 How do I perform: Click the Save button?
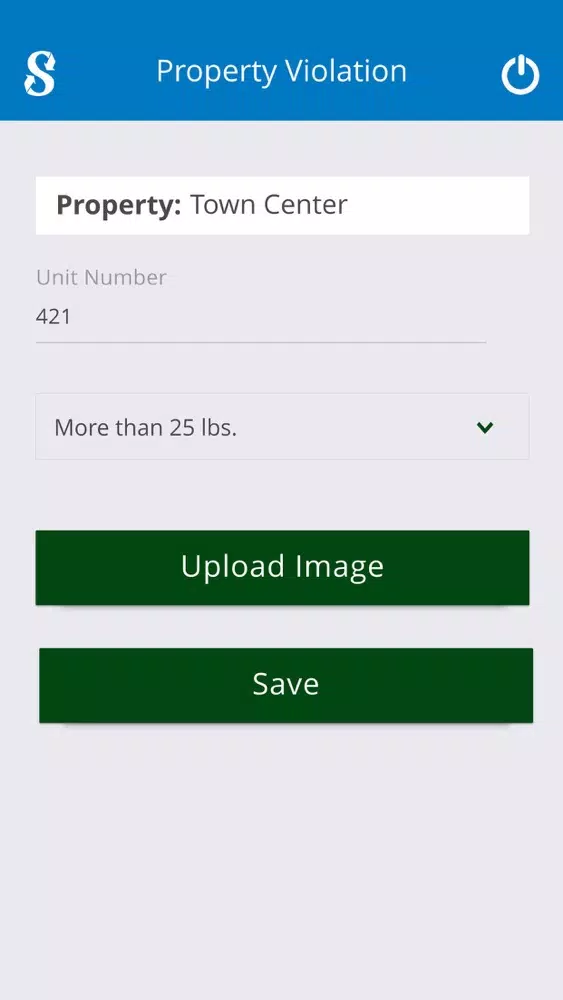[286, 686]
